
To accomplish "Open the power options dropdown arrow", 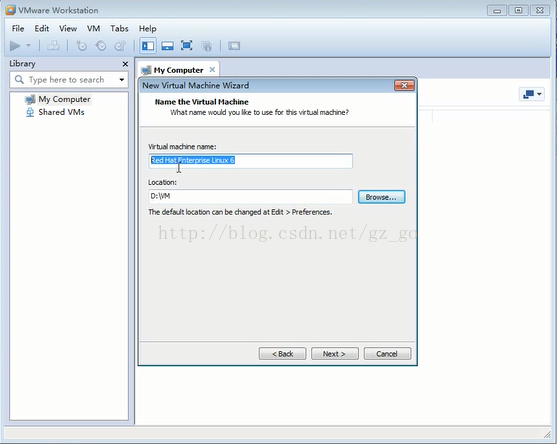I will [29, 45].
